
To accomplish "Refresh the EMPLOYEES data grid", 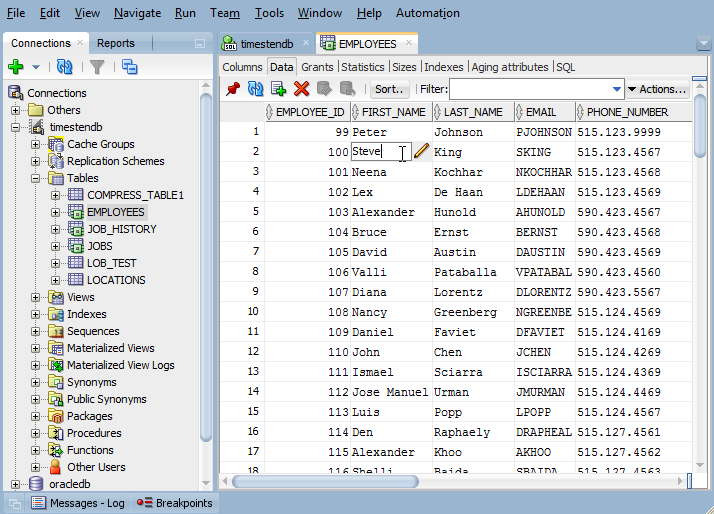I will (x=255, y=88).
